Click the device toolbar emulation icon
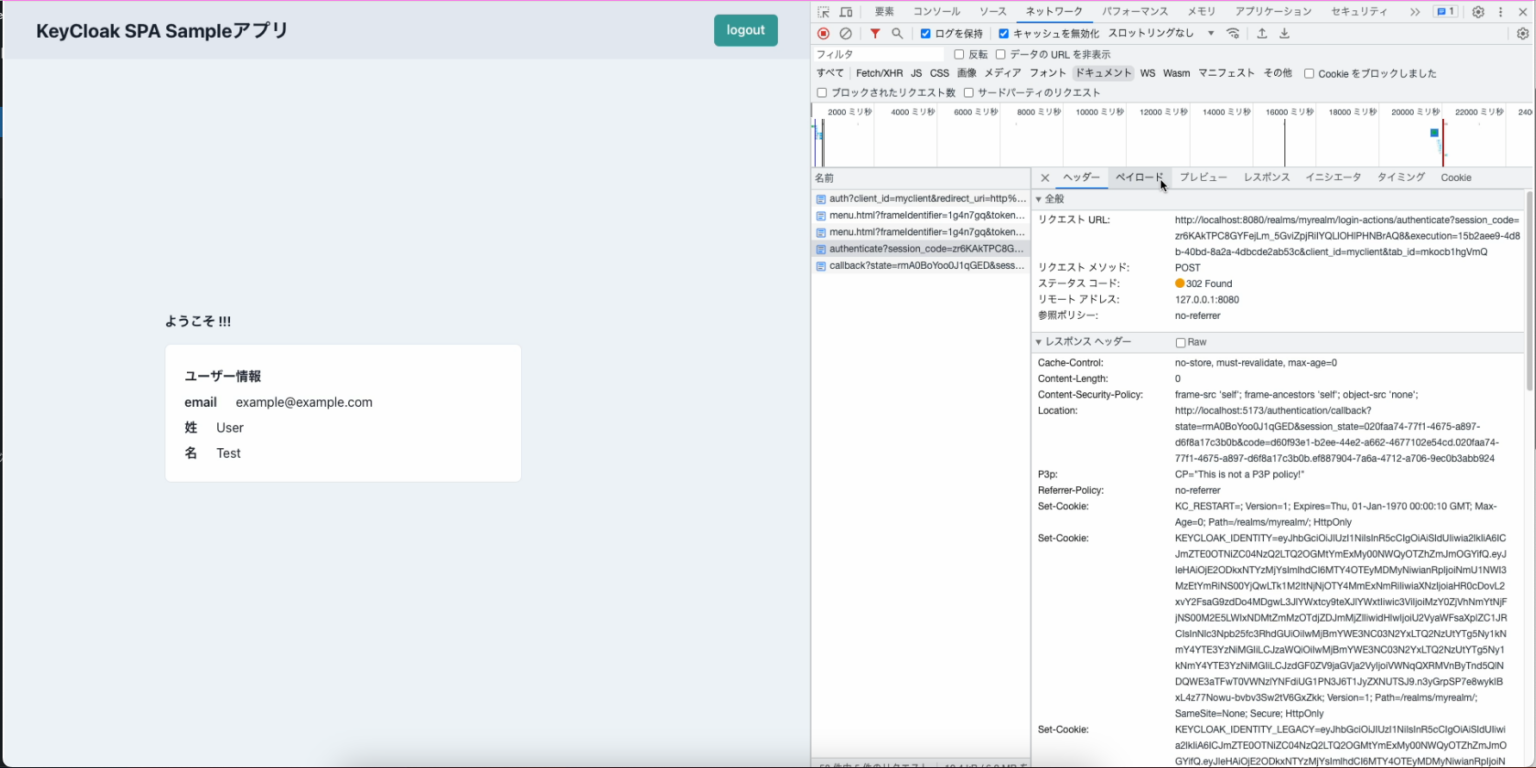The image size is (1536, 768). coord(845,11)
